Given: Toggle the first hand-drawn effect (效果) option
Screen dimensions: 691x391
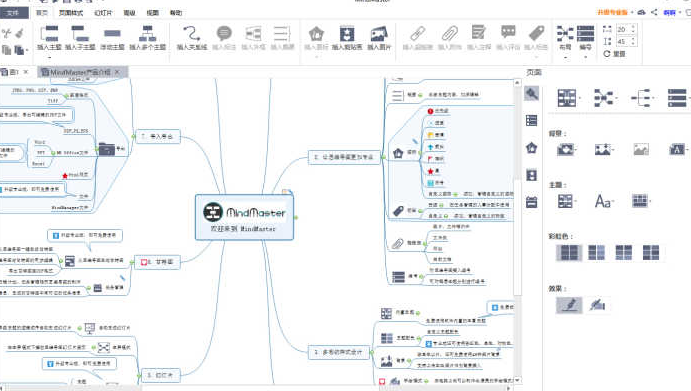Looking at the screenshot, I should pos(569,305).
